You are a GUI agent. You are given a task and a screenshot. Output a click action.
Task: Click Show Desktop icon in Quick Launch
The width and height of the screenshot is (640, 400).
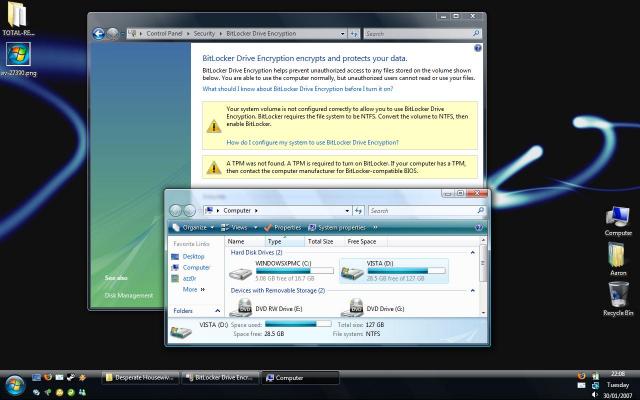(x=36, y=377)
